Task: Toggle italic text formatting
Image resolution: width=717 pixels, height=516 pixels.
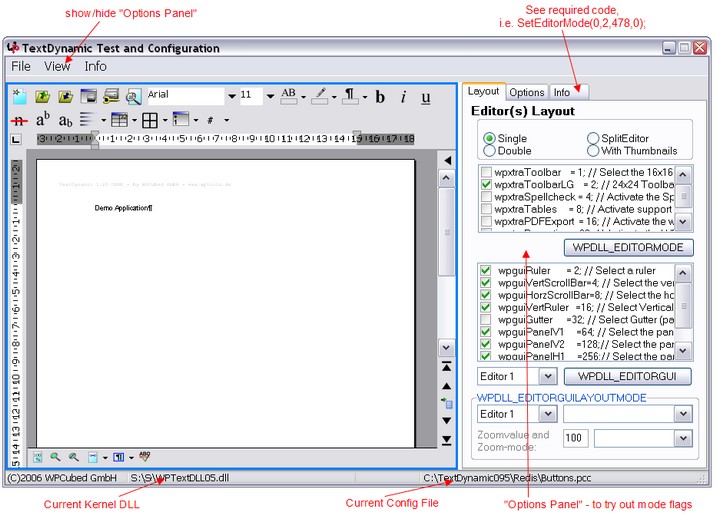Action: click(403, 97)
